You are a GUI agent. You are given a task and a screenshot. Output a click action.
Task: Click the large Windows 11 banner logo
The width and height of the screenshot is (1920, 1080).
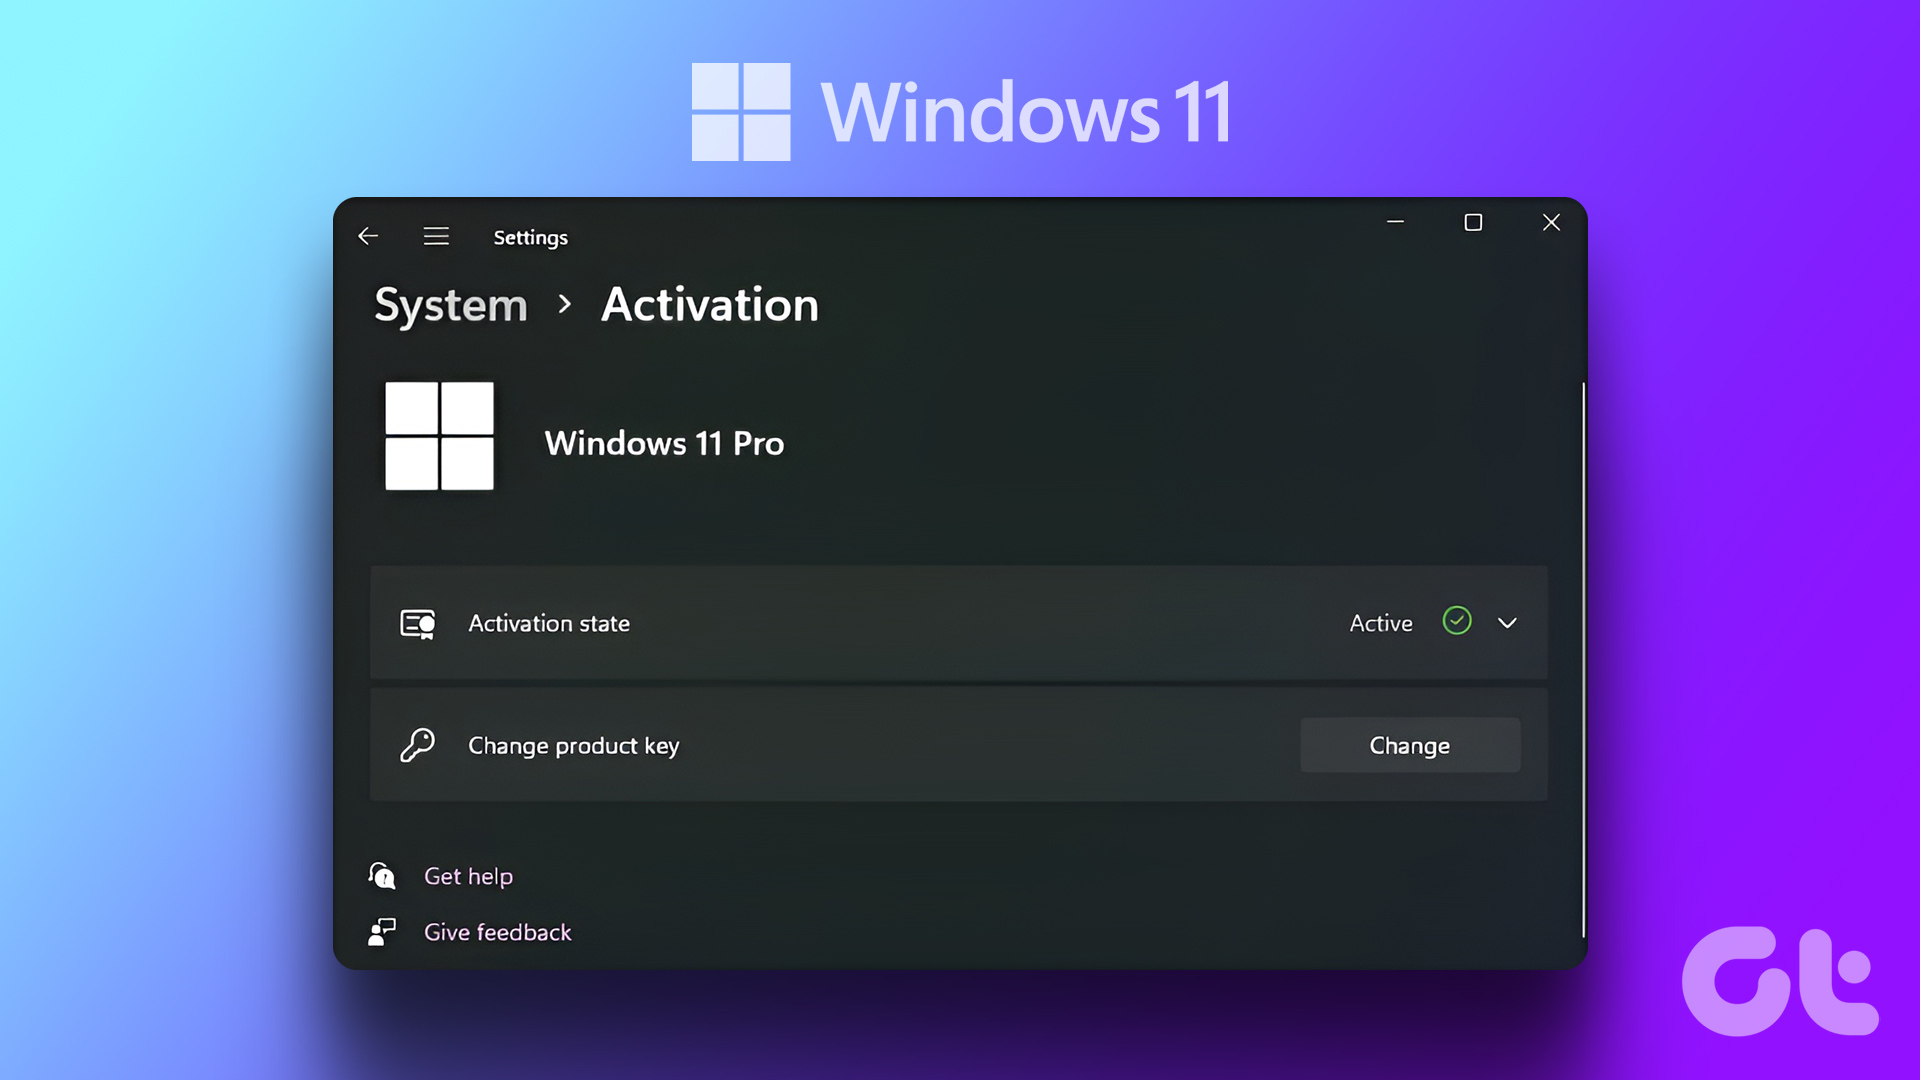click(x=741, y=112)
